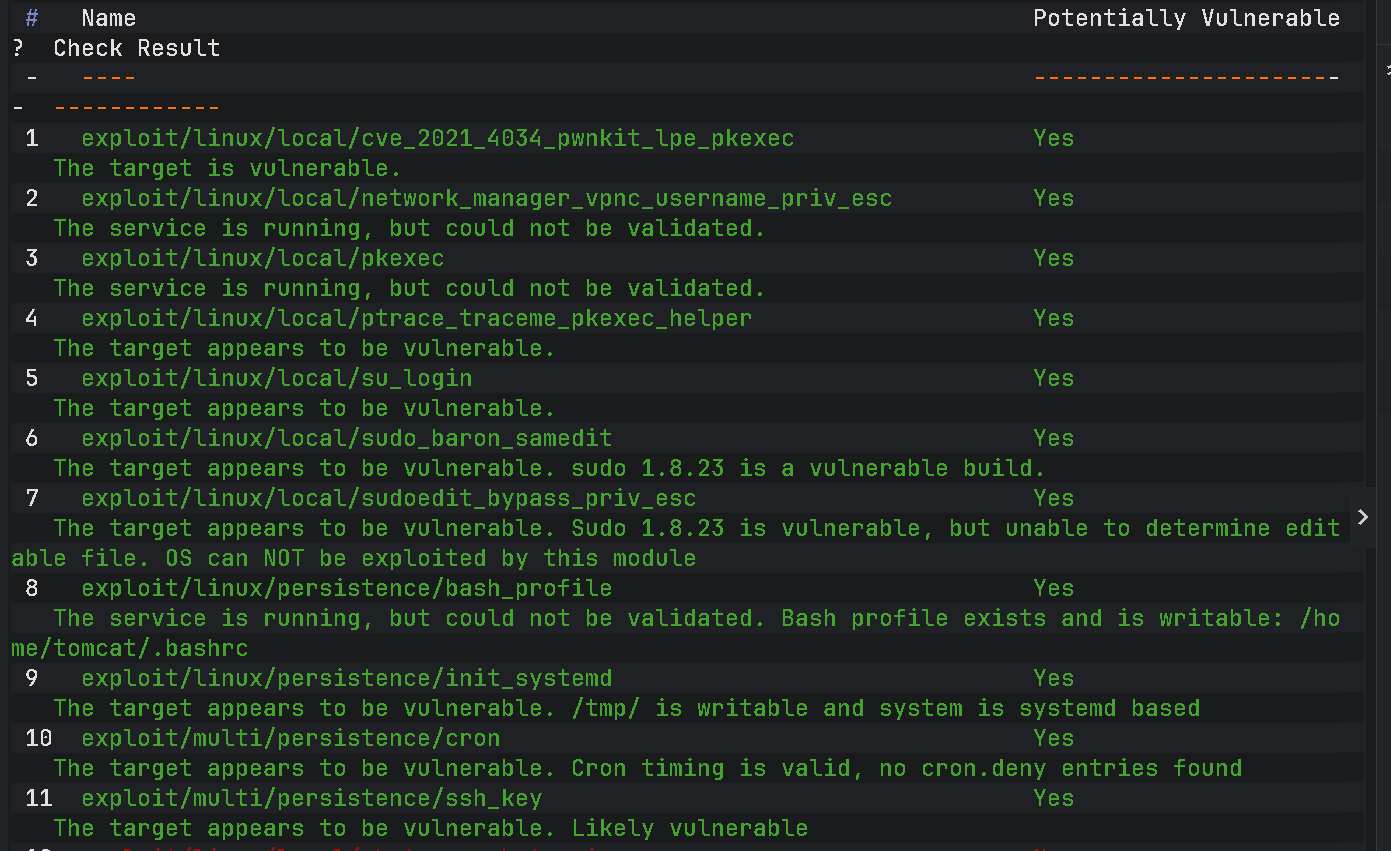Click "The target is vulnerable." result text
The image size is (1391, 851).
click(x=228, y=168)
